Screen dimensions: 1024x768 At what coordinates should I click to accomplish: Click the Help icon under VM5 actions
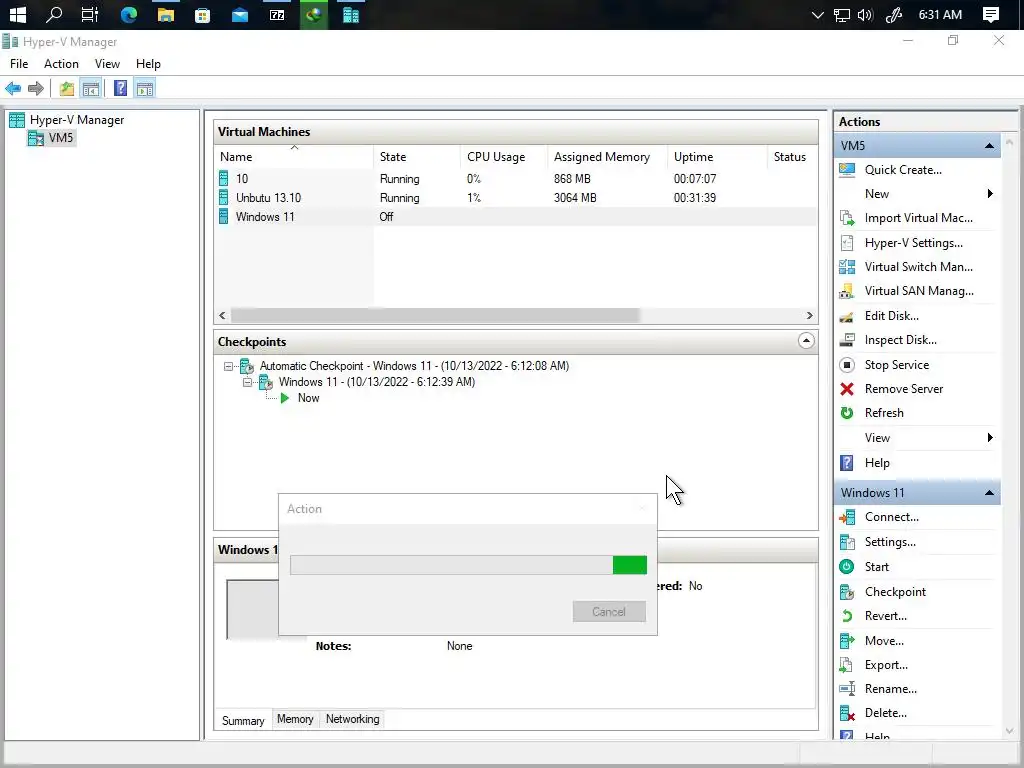click(x=847, y=462)
